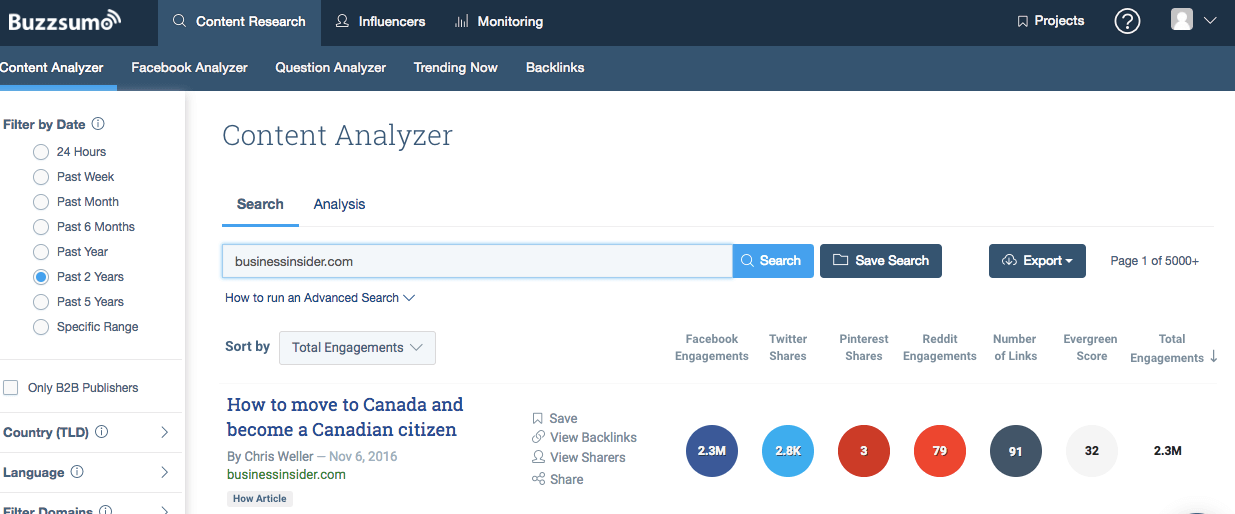
Task: Click the Facebook Engagements column header
Action: 712,347
